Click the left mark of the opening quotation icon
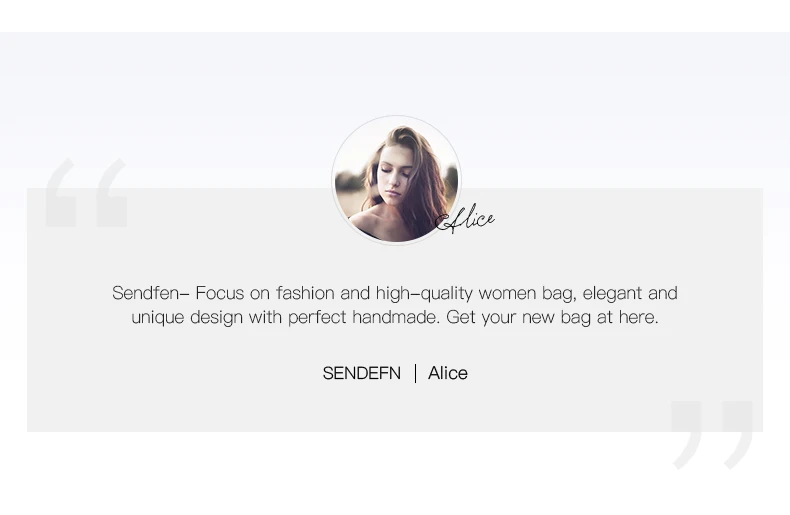The height and width of the screenshot is (515, 790). (60, 192)
